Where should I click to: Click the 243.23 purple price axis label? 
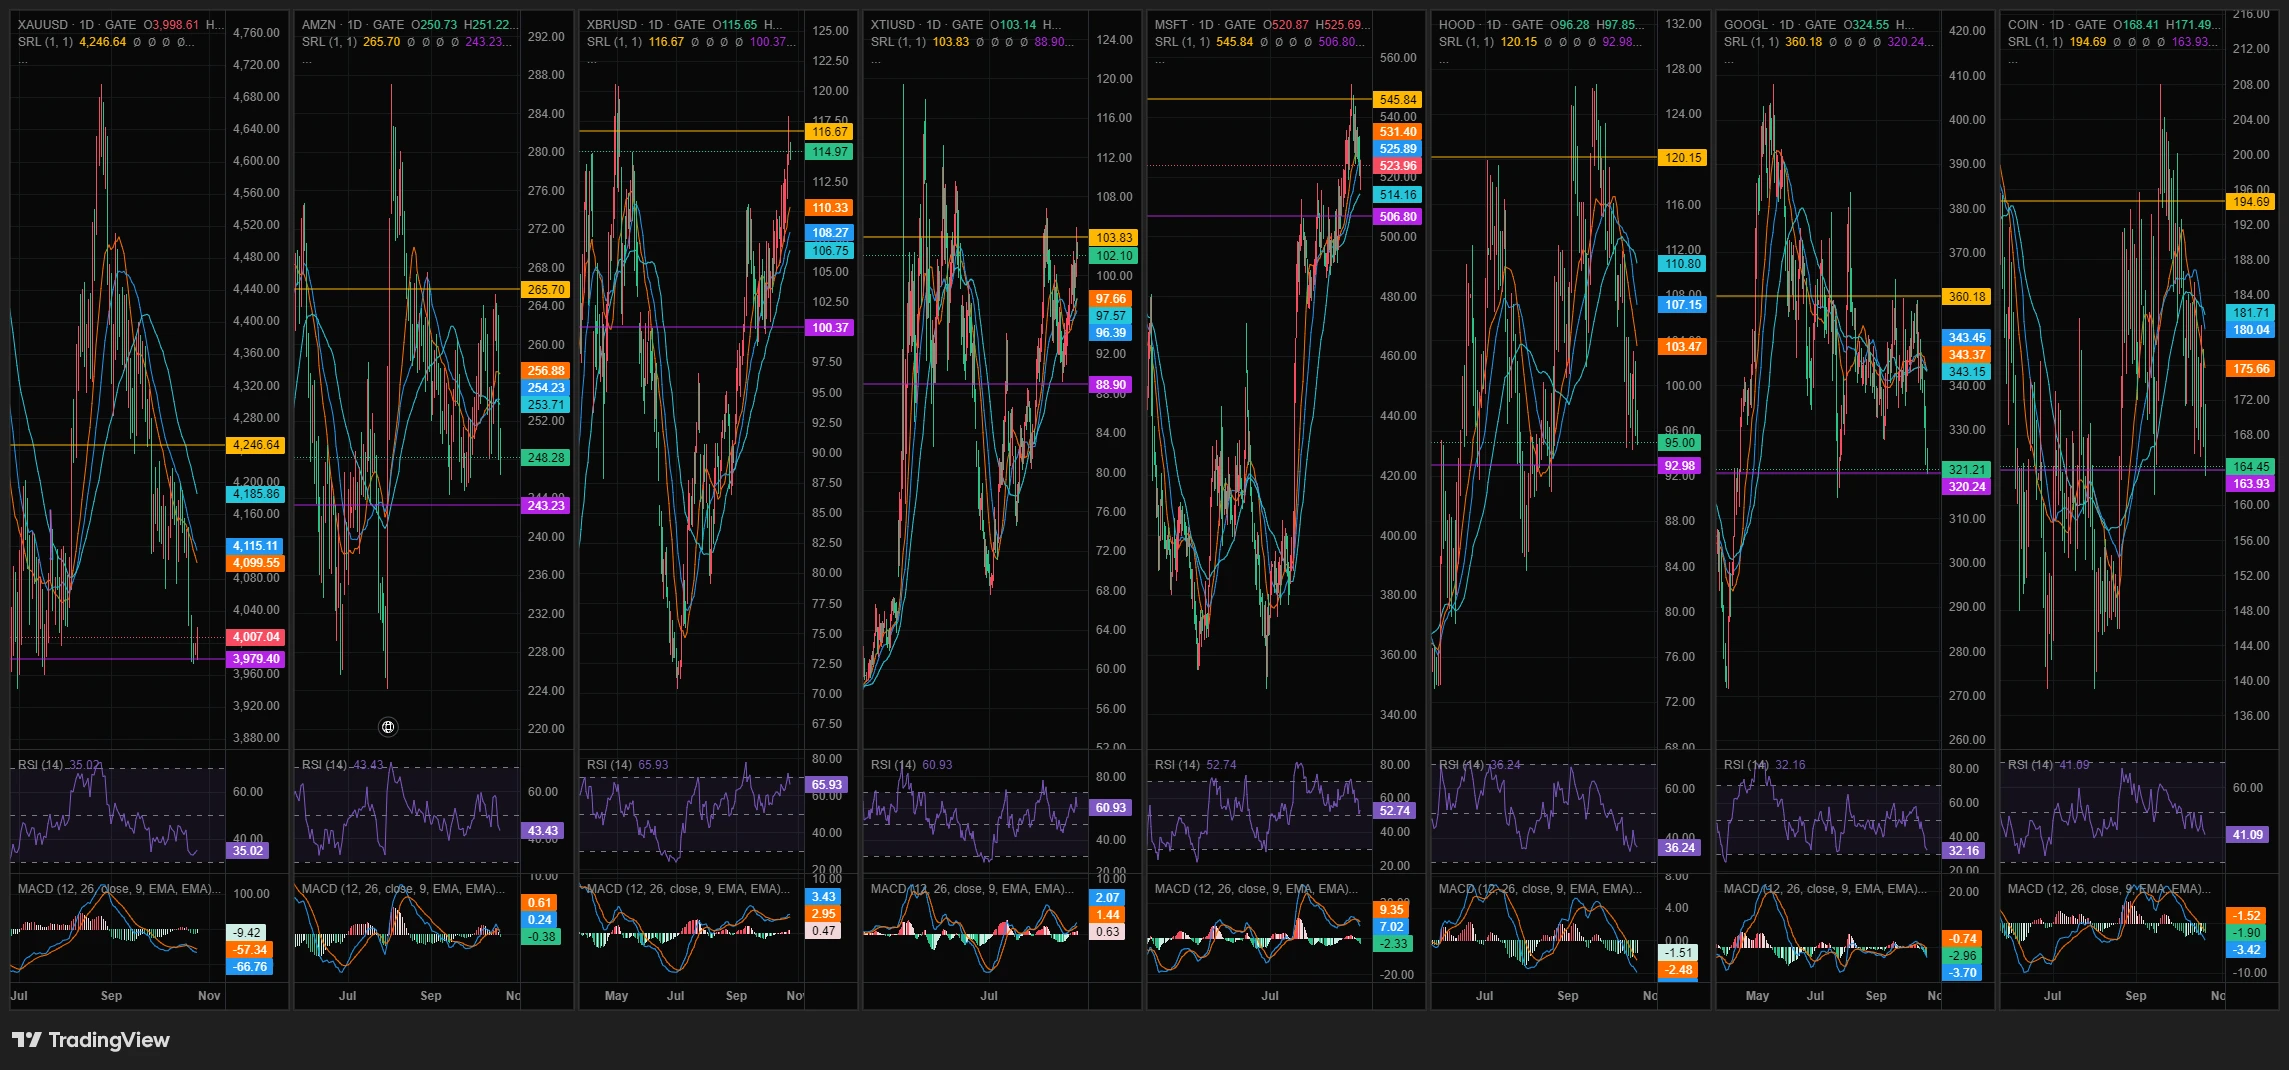pos(546,506)
